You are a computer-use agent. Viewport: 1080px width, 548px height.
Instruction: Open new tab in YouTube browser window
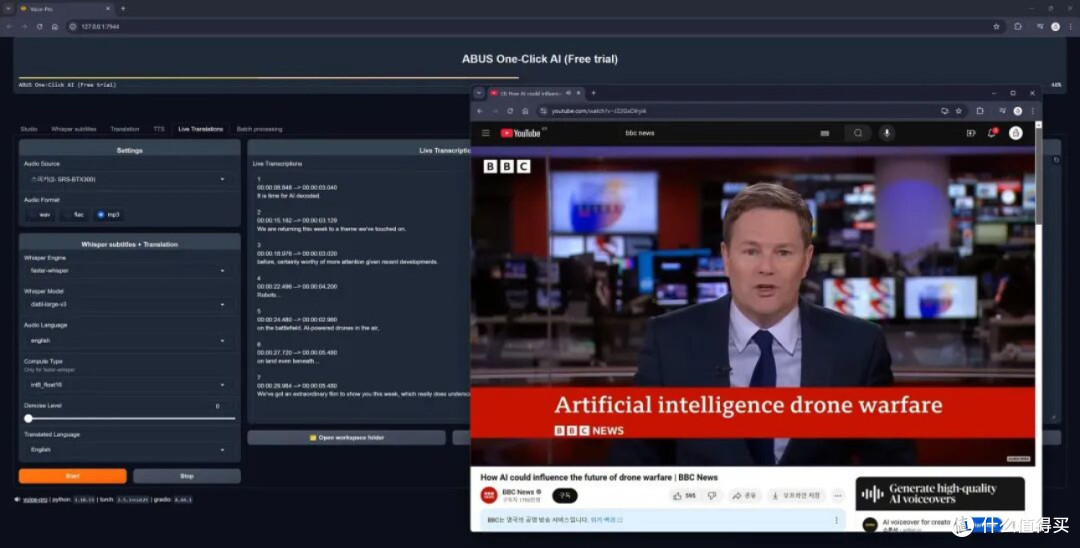point(594,93)
